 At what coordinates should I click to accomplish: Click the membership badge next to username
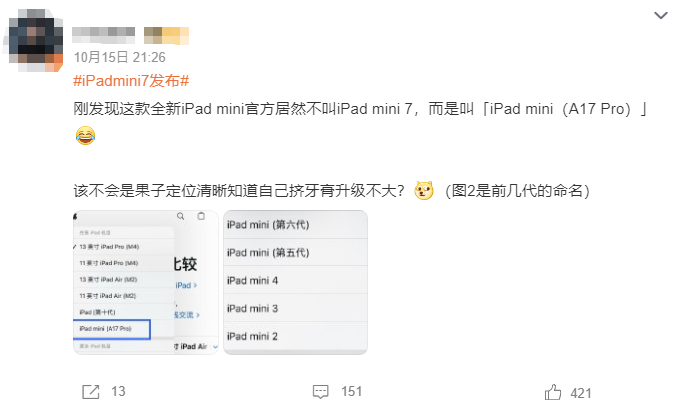(166, 36)
